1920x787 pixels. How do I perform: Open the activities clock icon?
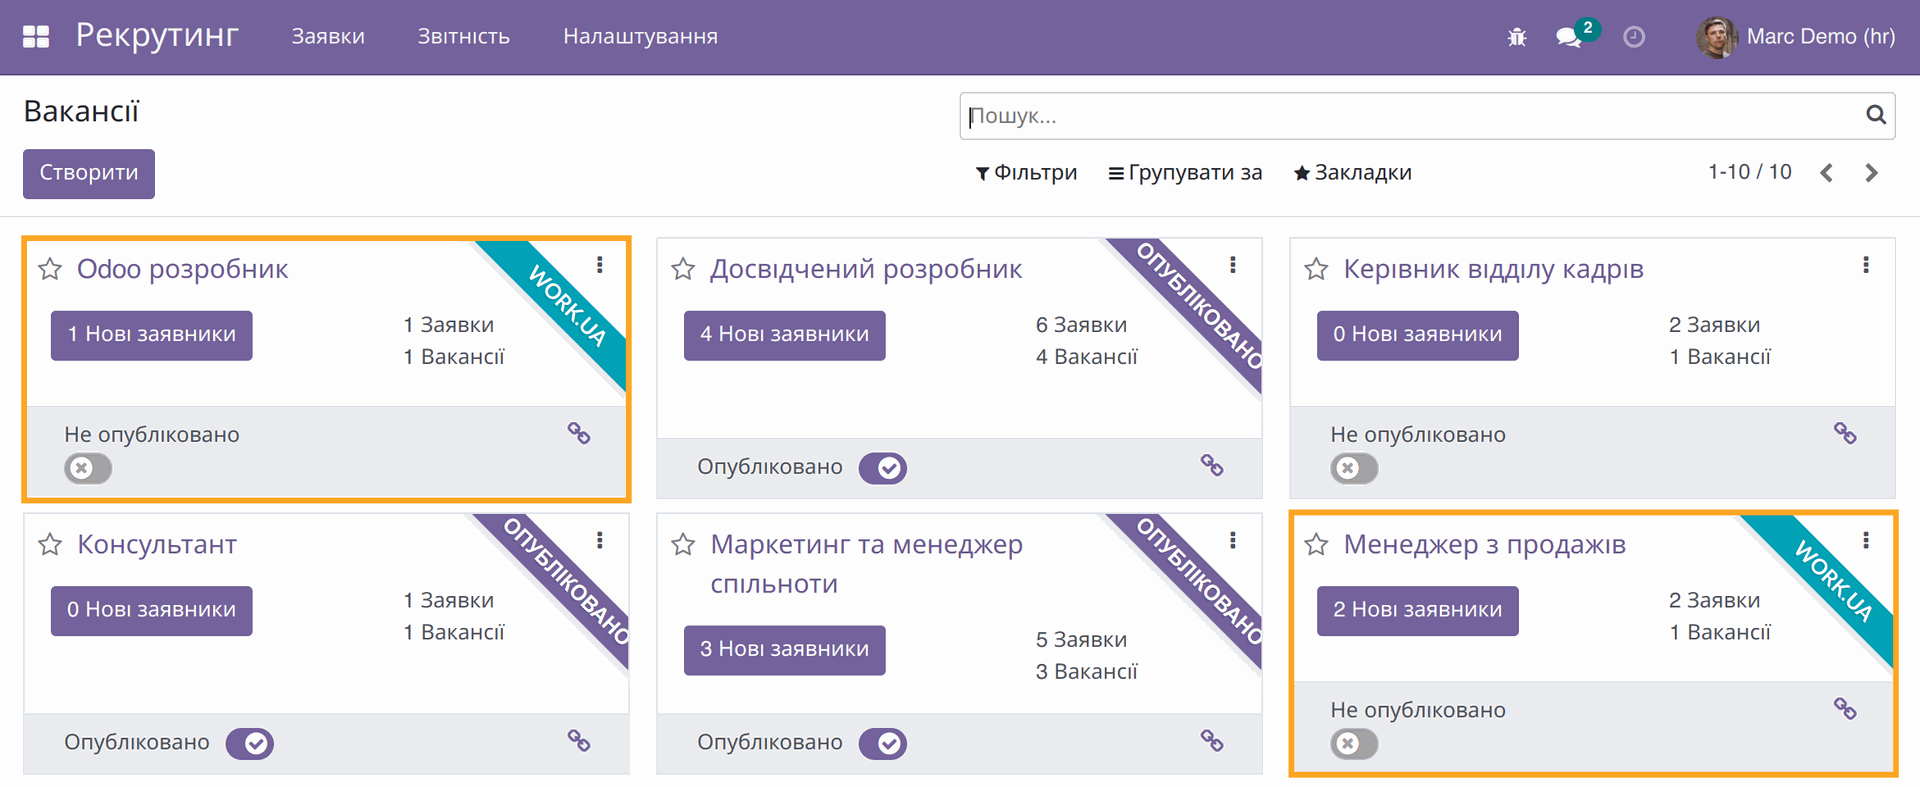[x=1634, y=37]
